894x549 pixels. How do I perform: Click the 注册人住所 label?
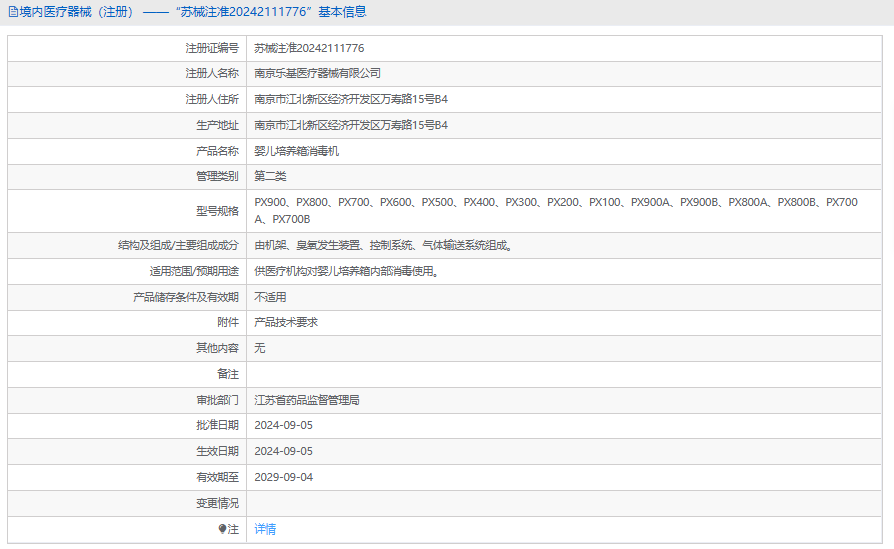point(212,99)
